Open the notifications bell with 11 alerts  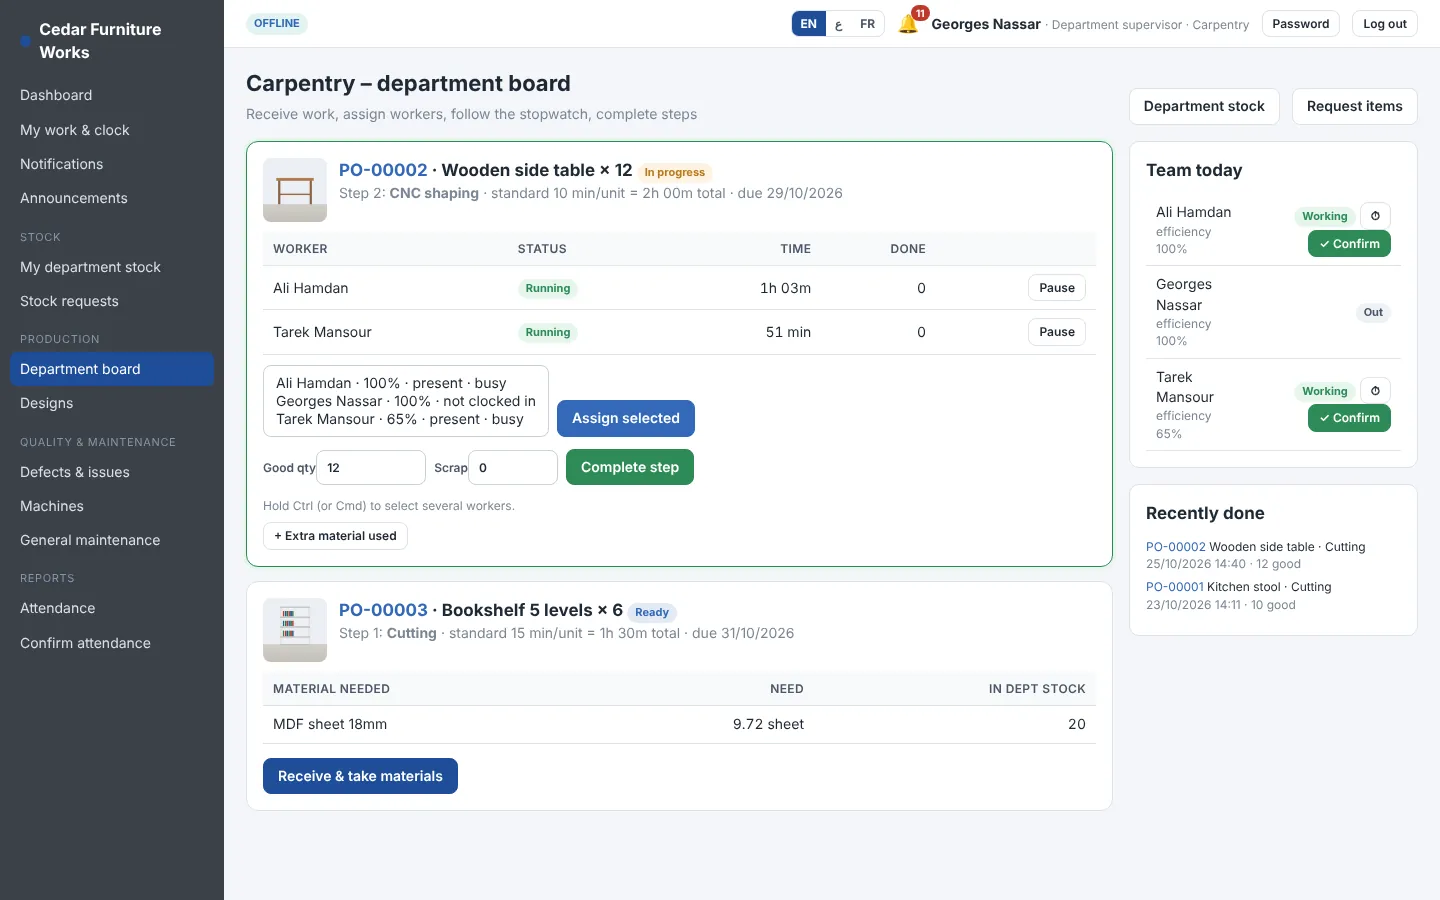pyautogui.click(x=909, y=23)
